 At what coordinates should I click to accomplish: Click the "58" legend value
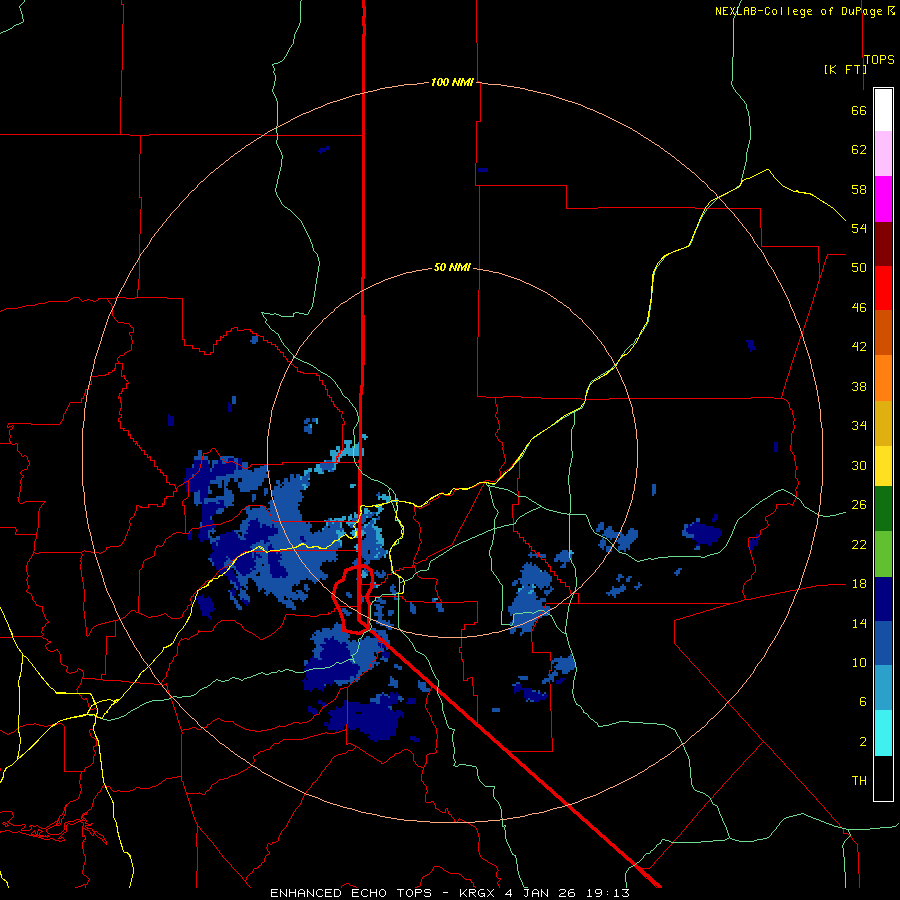[x=859, y=189]
